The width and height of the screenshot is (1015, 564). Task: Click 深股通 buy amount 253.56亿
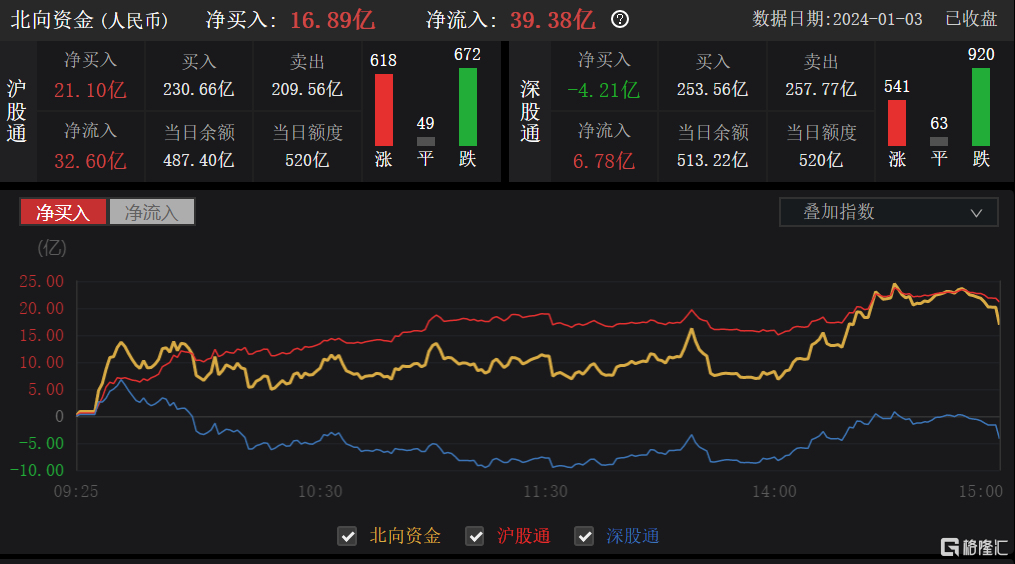coord(712,89)
